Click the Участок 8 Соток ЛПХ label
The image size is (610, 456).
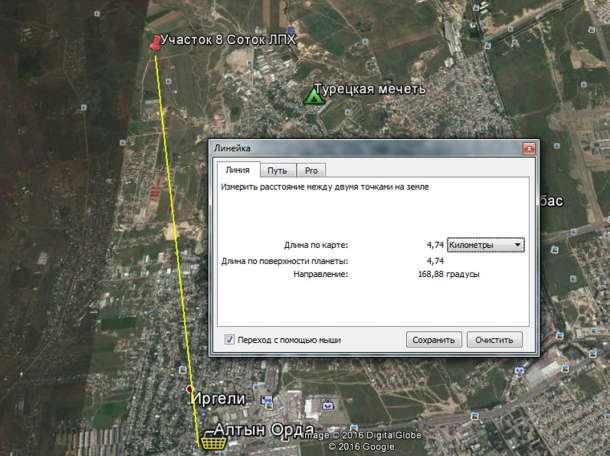coord(229,38)
